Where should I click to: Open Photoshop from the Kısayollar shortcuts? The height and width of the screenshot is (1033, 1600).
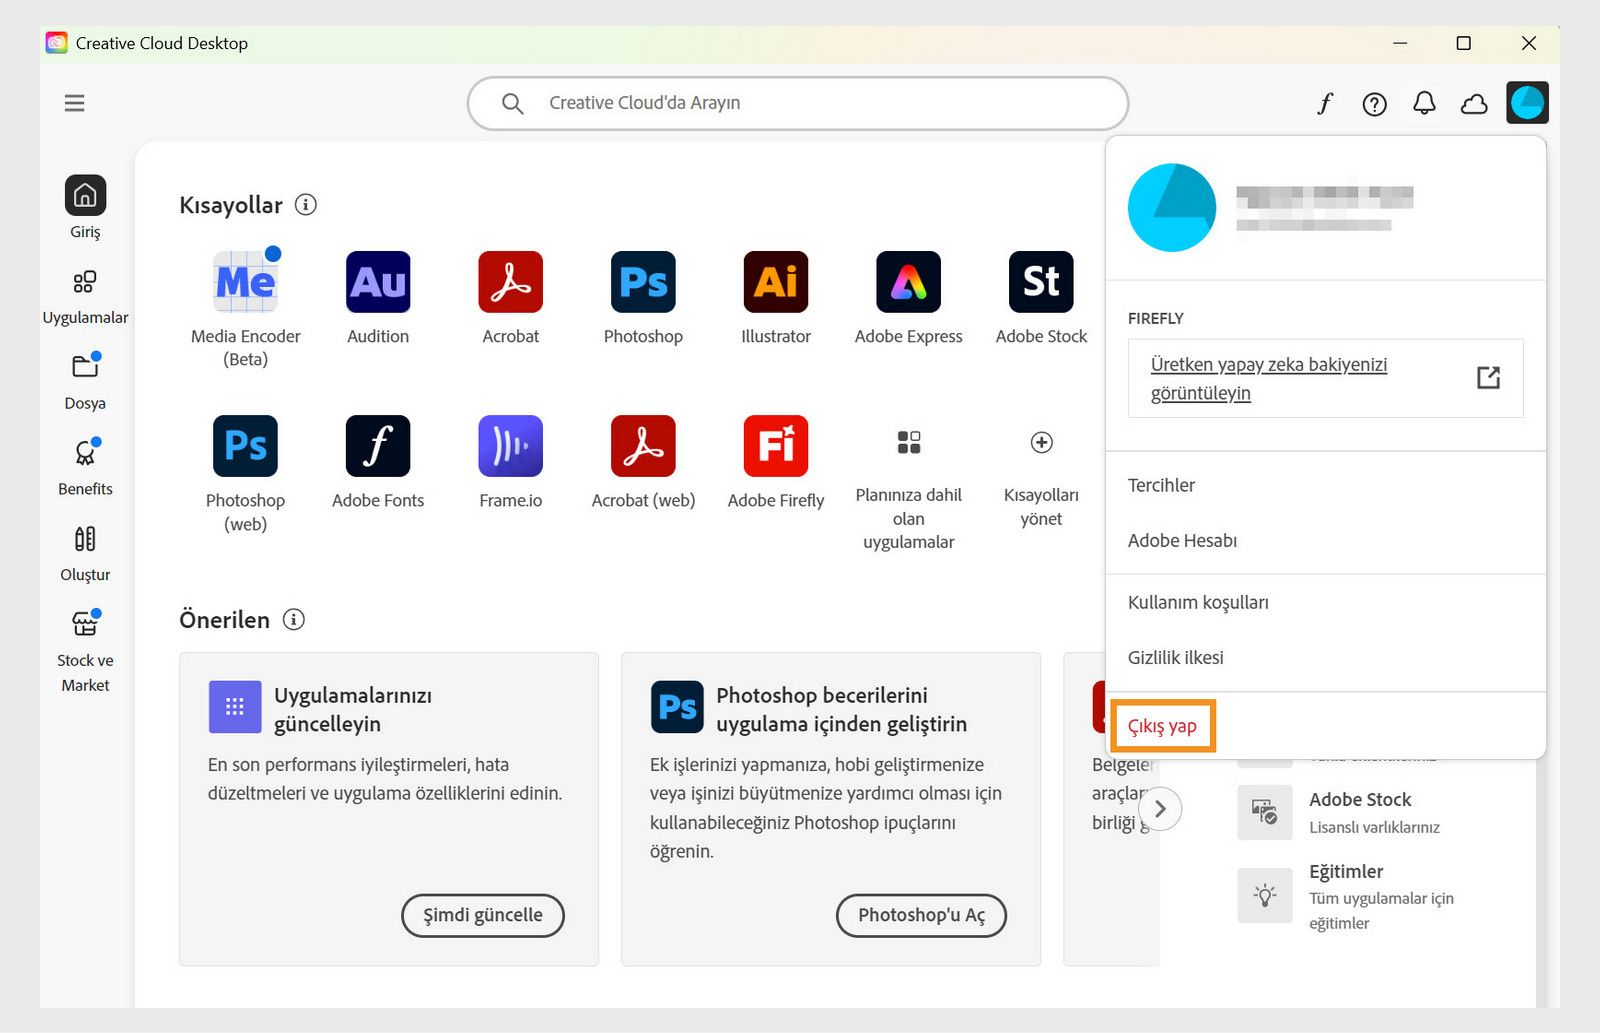coord(642,283)
